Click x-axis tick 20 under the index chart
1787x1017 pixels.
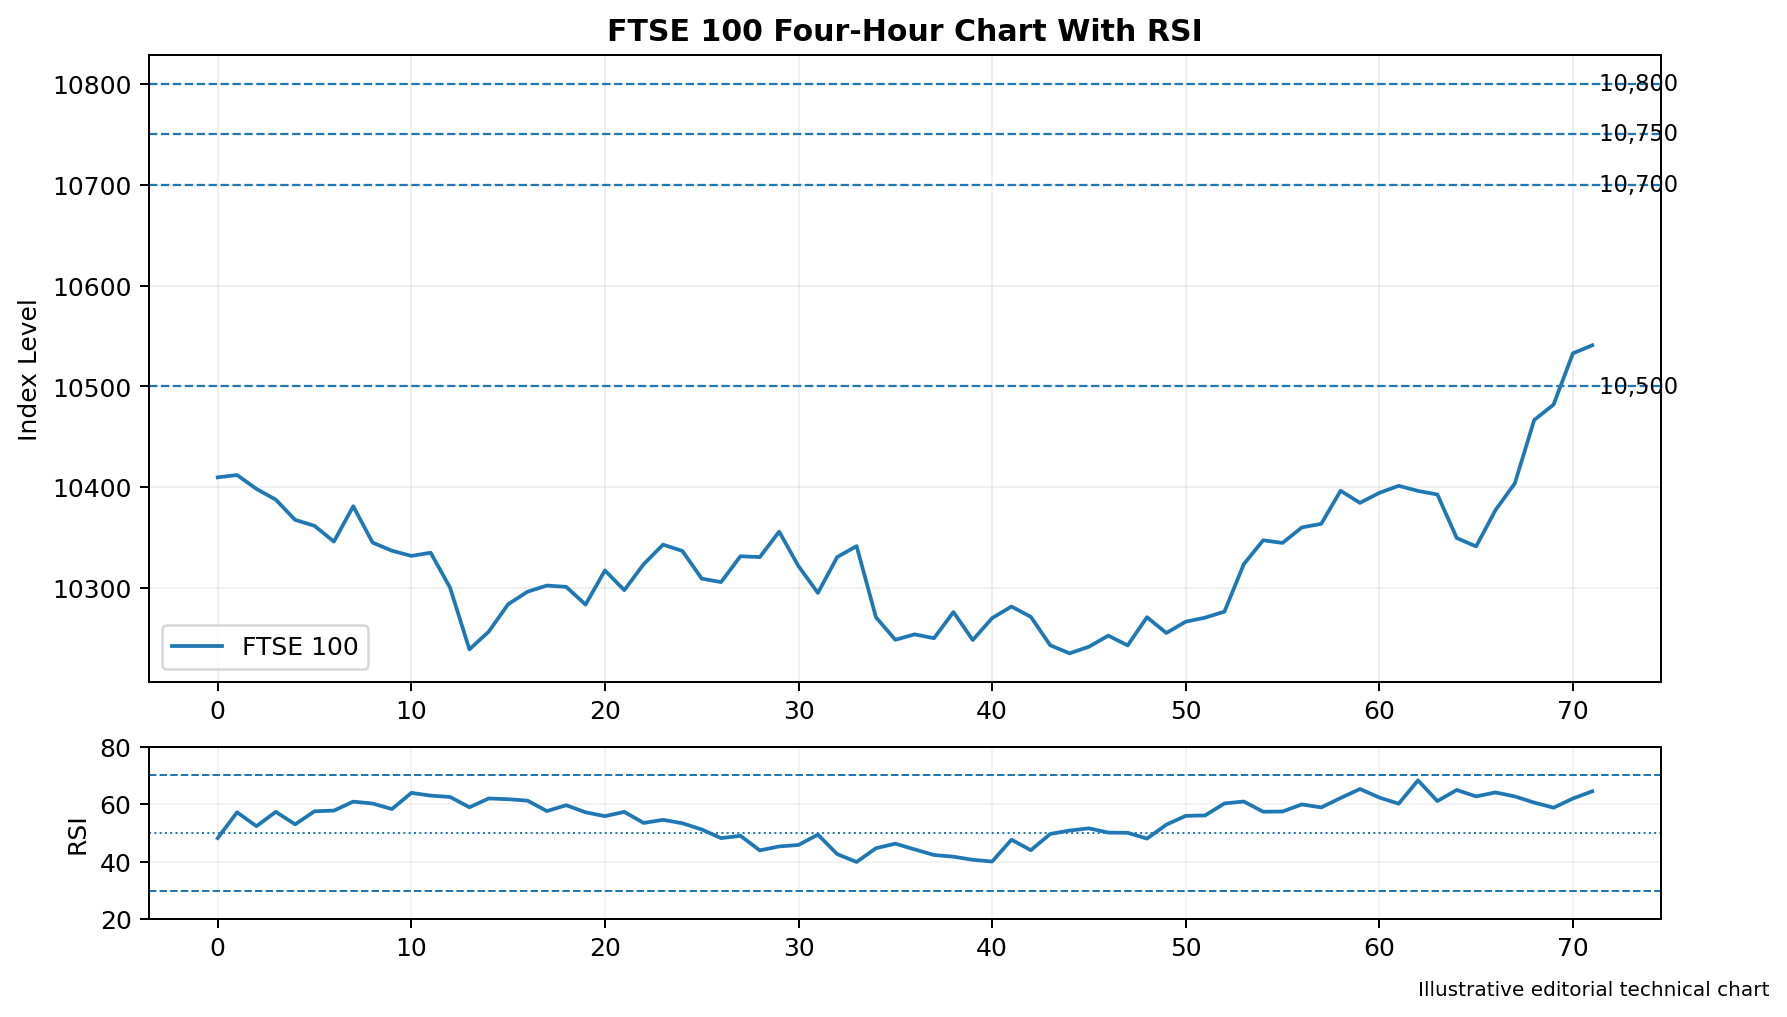pyautogui.click(x=604, y=711)
